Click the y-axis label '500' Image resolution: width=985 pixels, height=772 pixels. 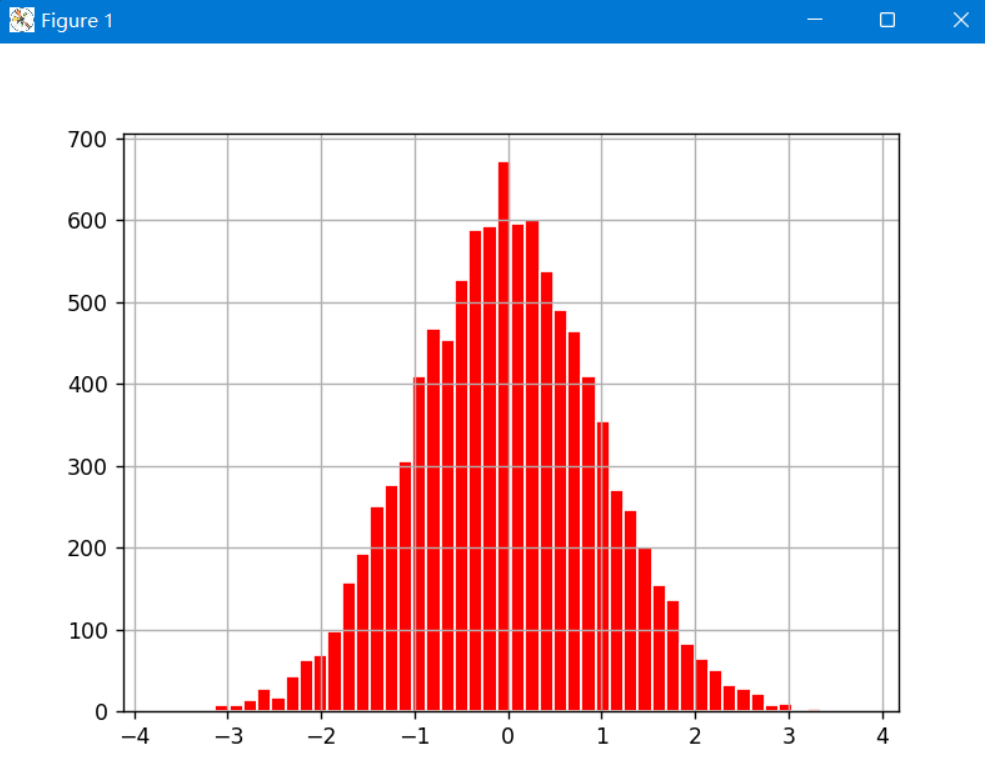coord(87,303)
